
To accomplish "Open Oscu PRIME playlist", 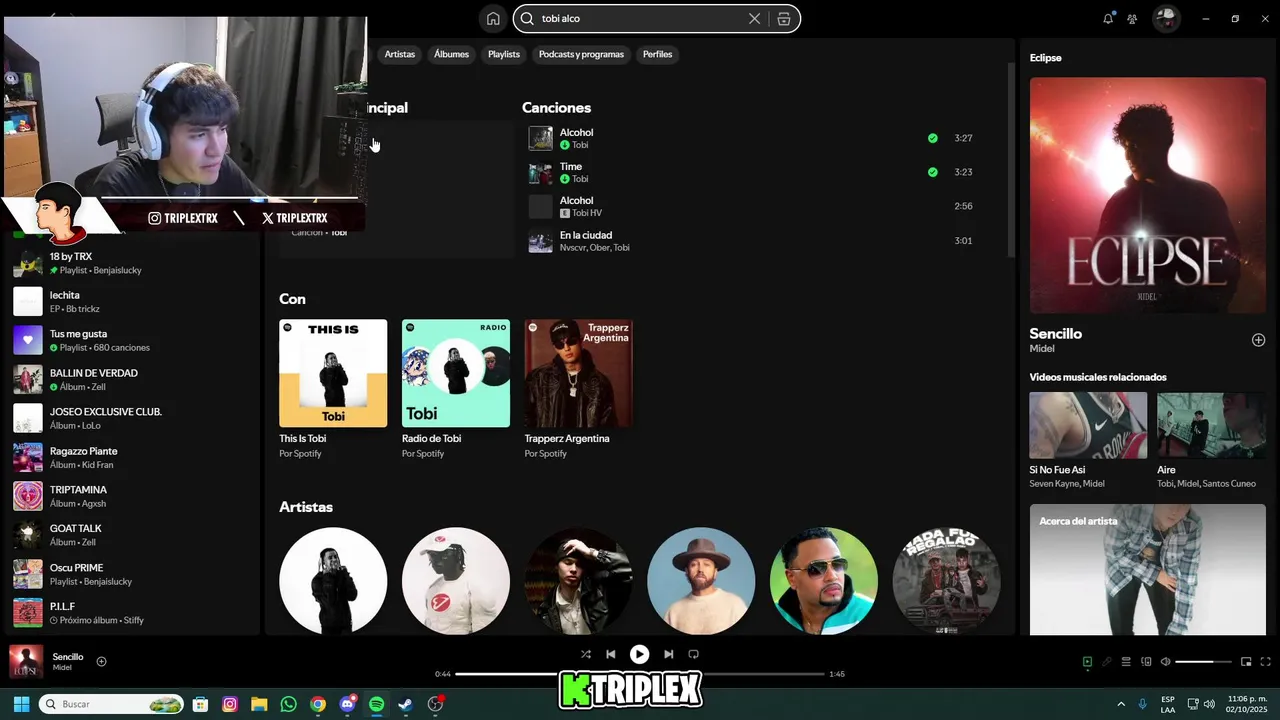I will pos(130,574).
